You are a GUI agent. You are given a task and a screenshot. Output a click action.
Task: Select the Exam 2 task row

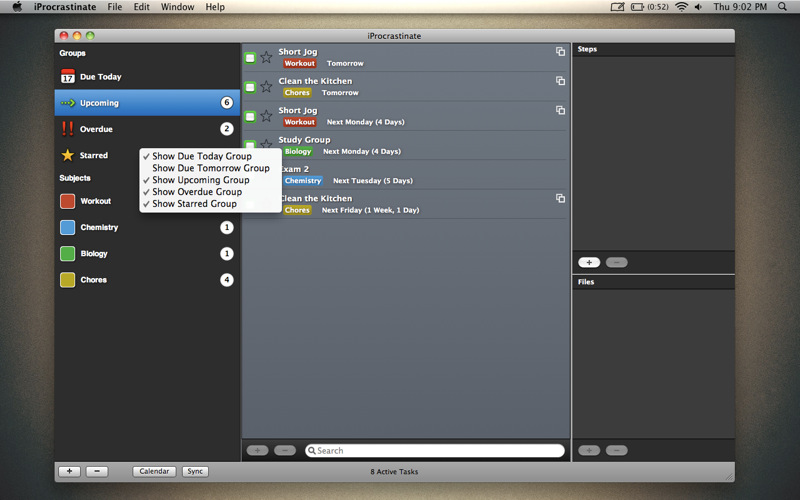[405, 175]
